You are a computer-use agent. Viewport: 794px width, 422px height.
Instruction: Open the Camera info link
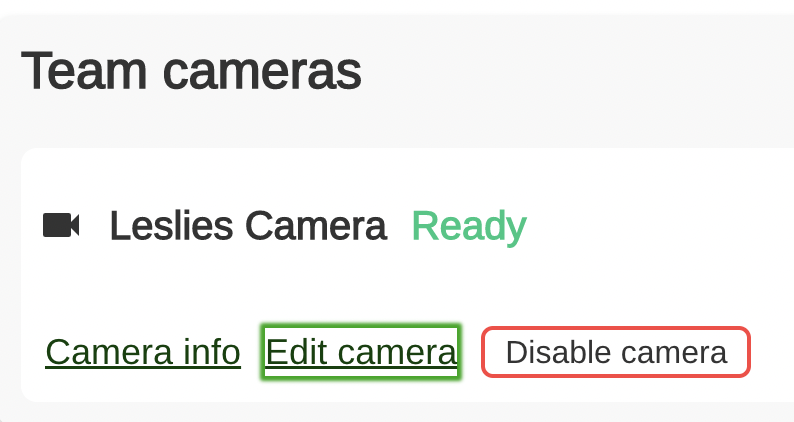143,352
